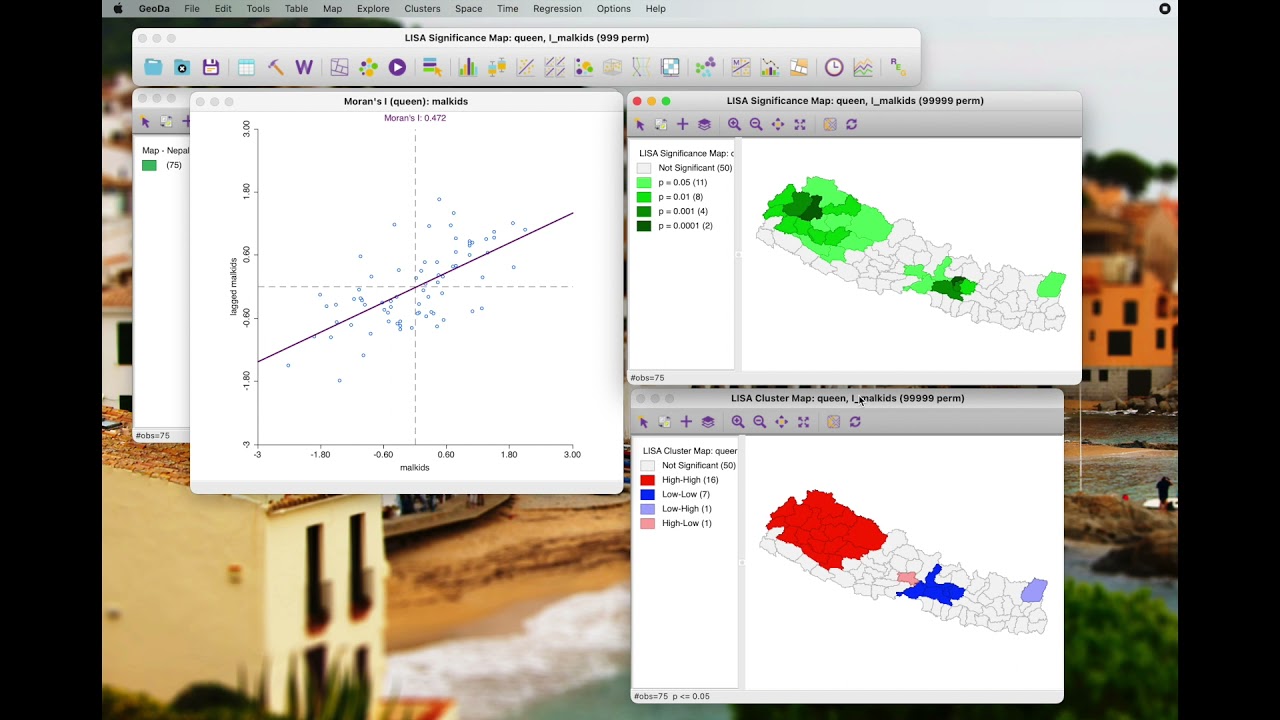Open the scatter plot matrix icon
The height and width of the screenshot is (720, 1280).
point(555,67)
